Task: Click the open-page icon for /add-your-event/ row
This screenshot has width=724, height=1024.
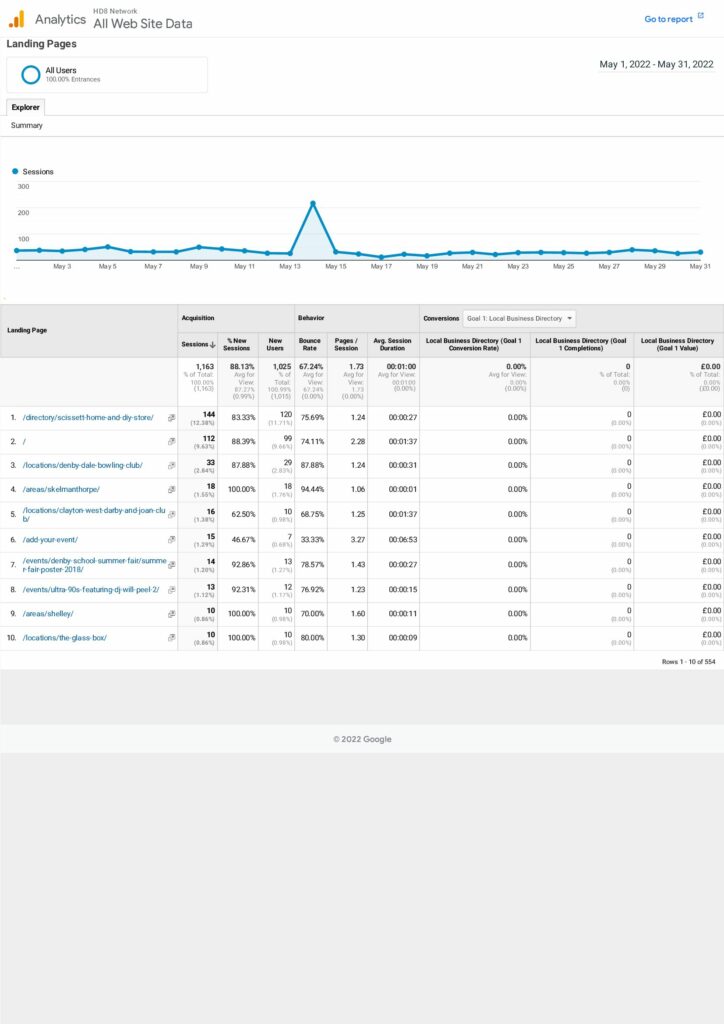Action: point(171,540)
